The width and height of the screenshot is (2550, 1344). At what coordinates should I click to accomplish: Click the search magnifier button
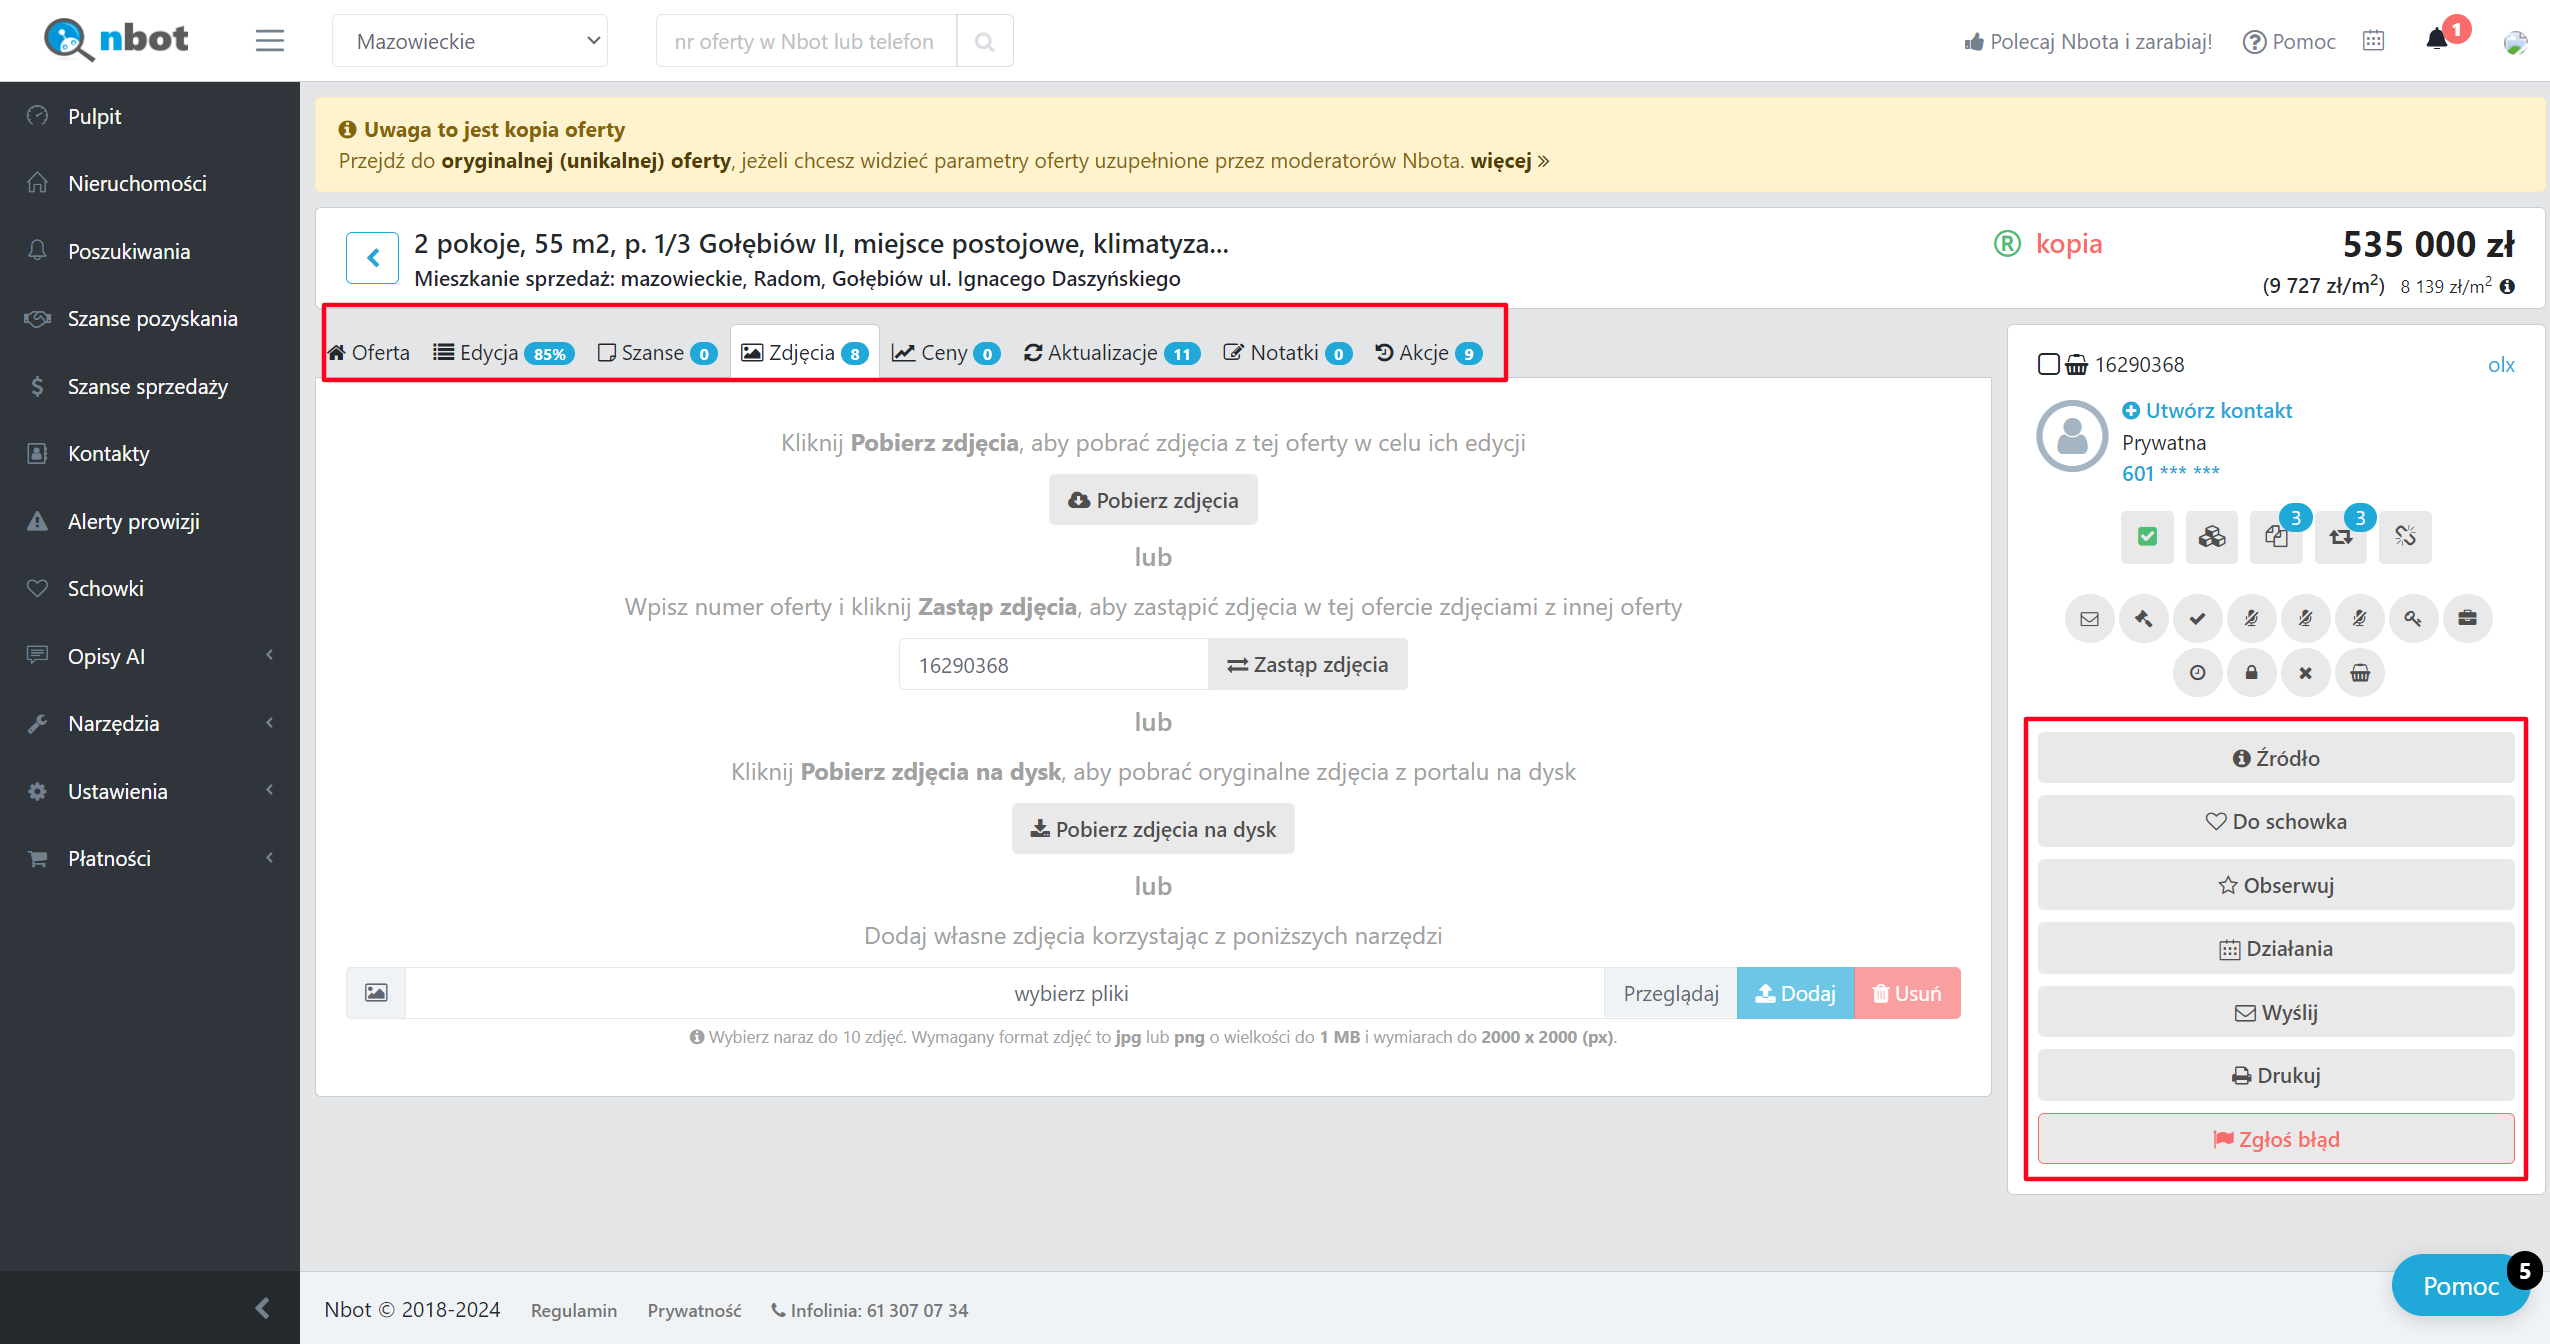[x=984, y=41]
